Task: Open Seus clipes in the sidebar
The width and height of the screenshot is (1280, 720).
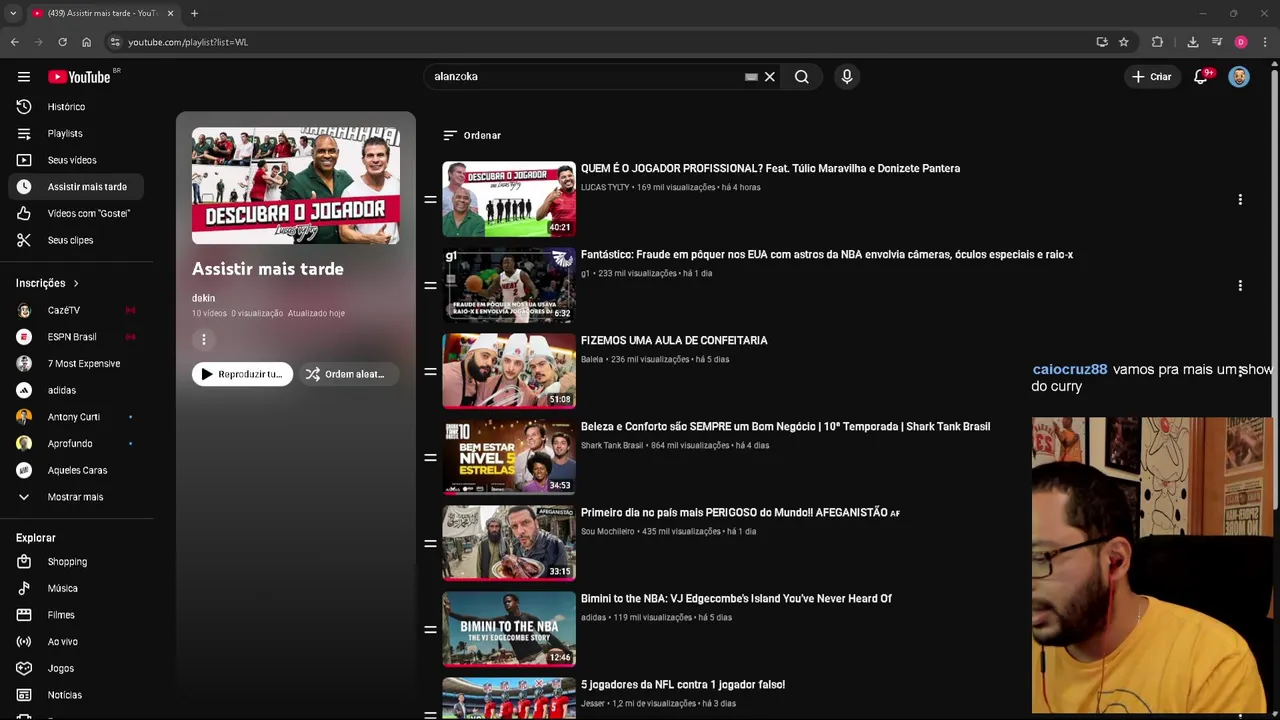Action: (77, 240)
